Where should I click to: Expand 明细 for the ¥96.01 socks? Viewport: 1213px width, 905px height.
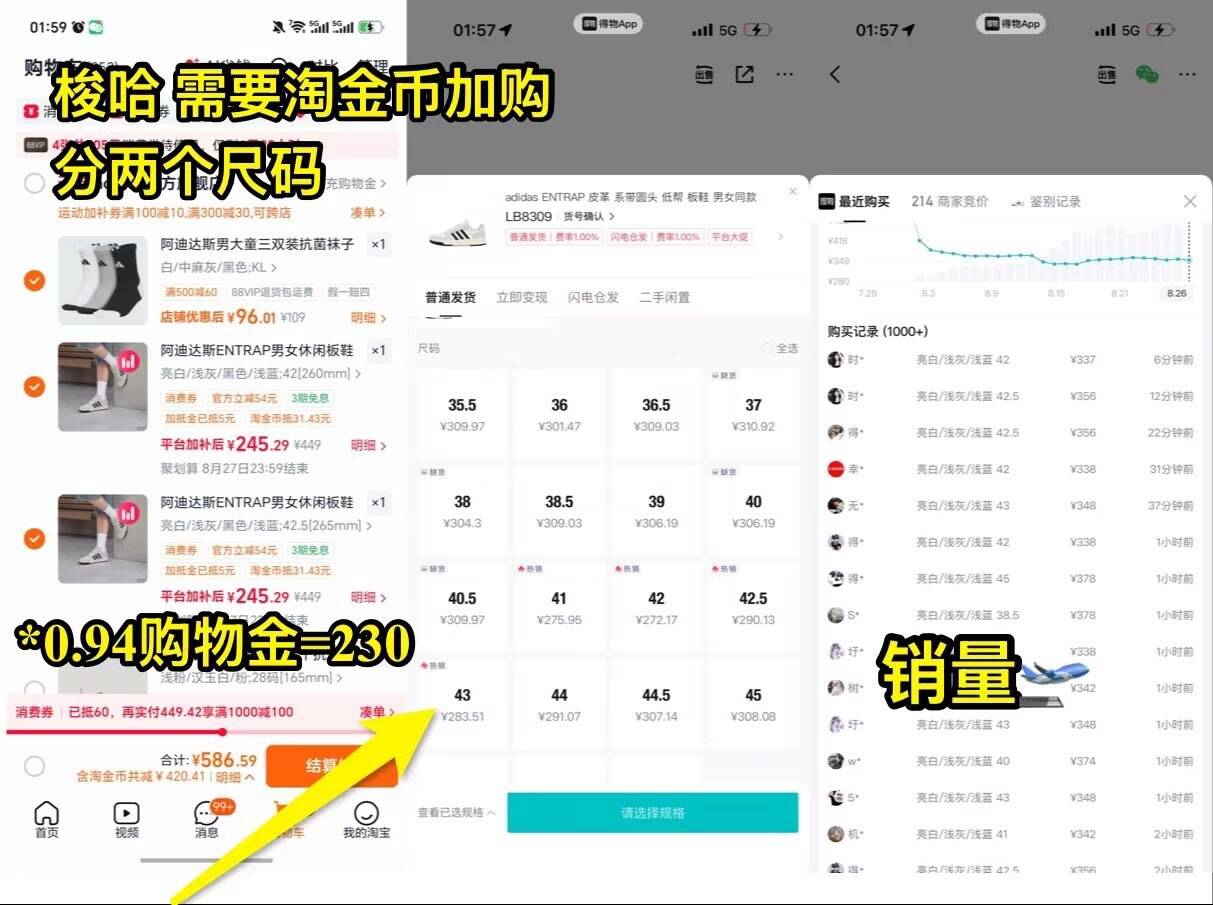pyautogui.click(x=368, y=317)
